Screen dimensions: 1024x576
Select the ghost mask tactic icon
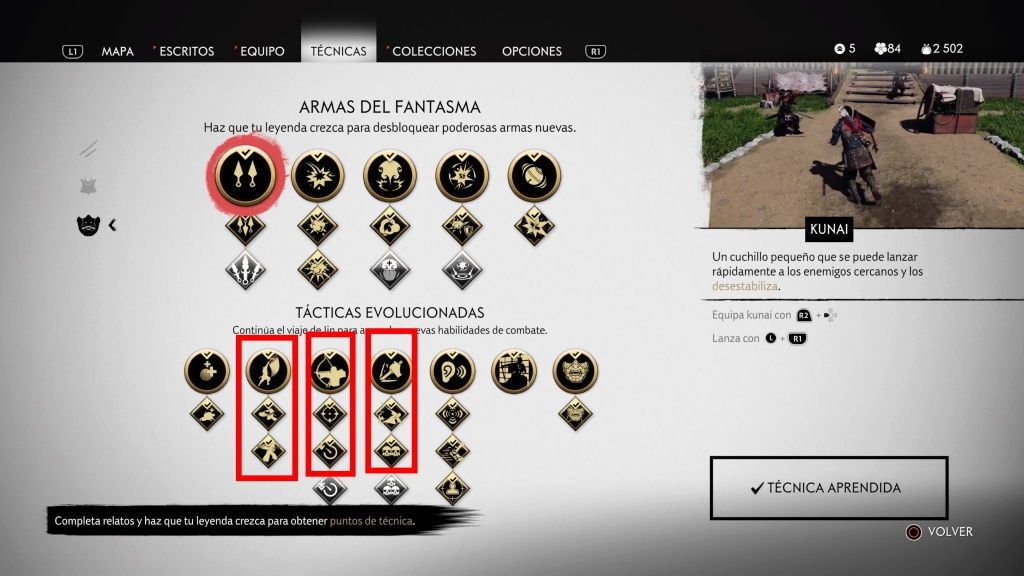pos(575,371)
